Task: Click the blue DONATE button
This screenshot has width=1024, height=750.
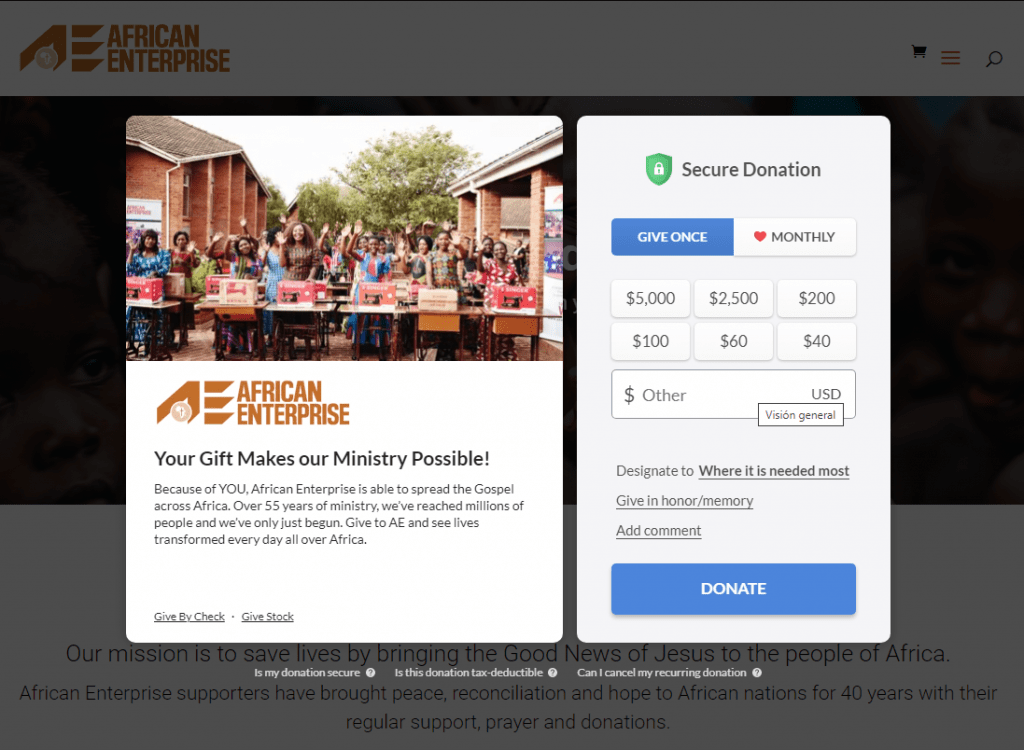Action: (x=733, y=589)
